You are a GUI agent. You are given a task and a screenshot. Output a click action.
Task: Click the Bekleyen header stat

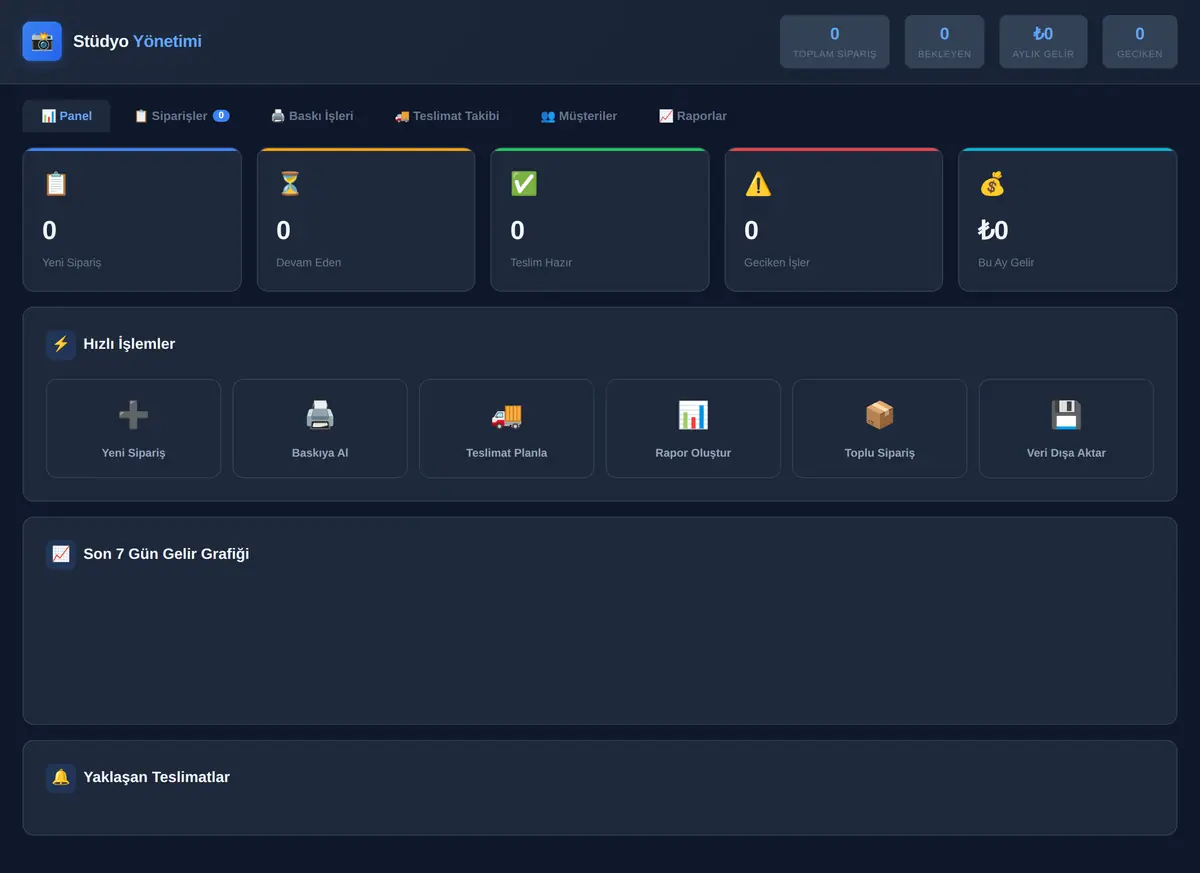(x=945, y=42)
